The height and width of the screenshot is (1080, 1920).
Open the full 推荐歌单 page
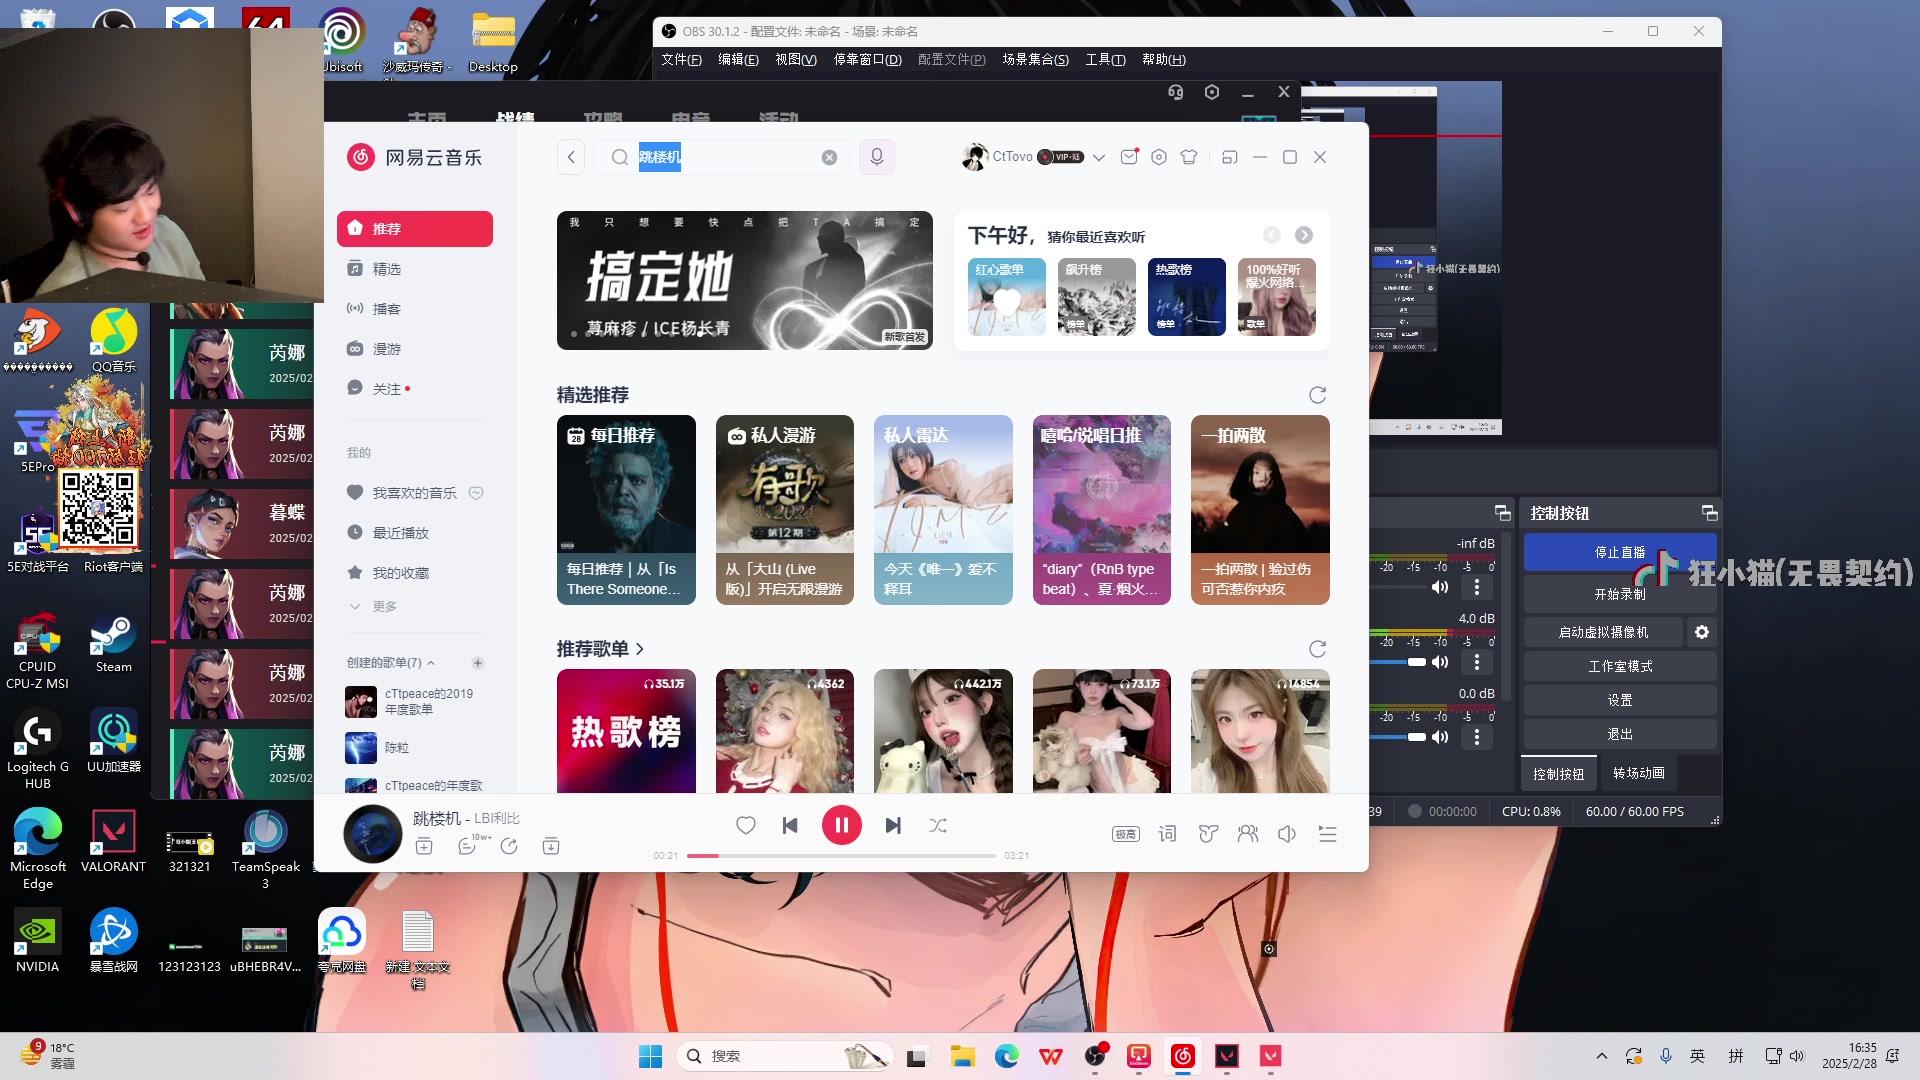coord(600,649)
